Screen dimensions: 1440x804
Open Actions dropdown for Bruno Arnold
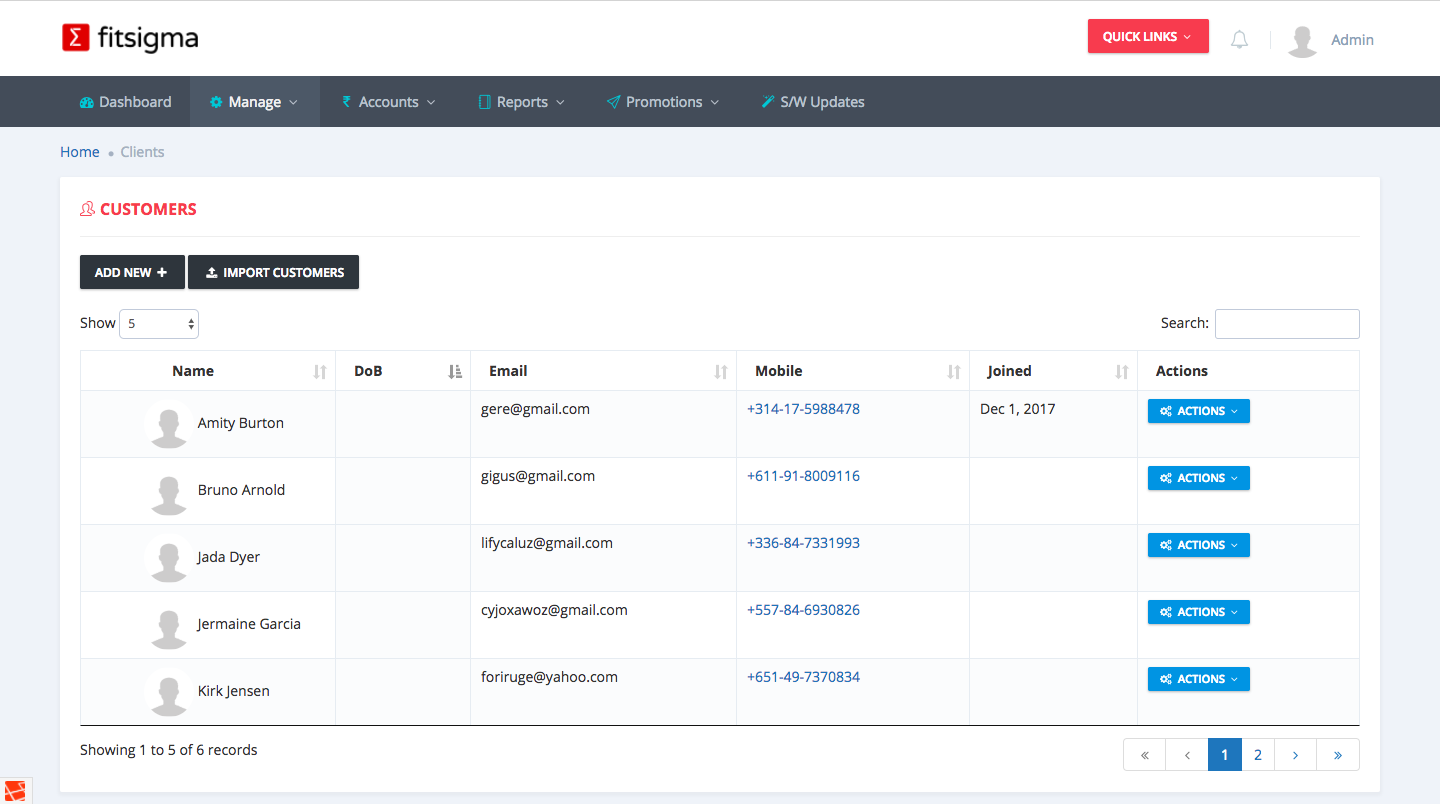[x=1198, y=478]
